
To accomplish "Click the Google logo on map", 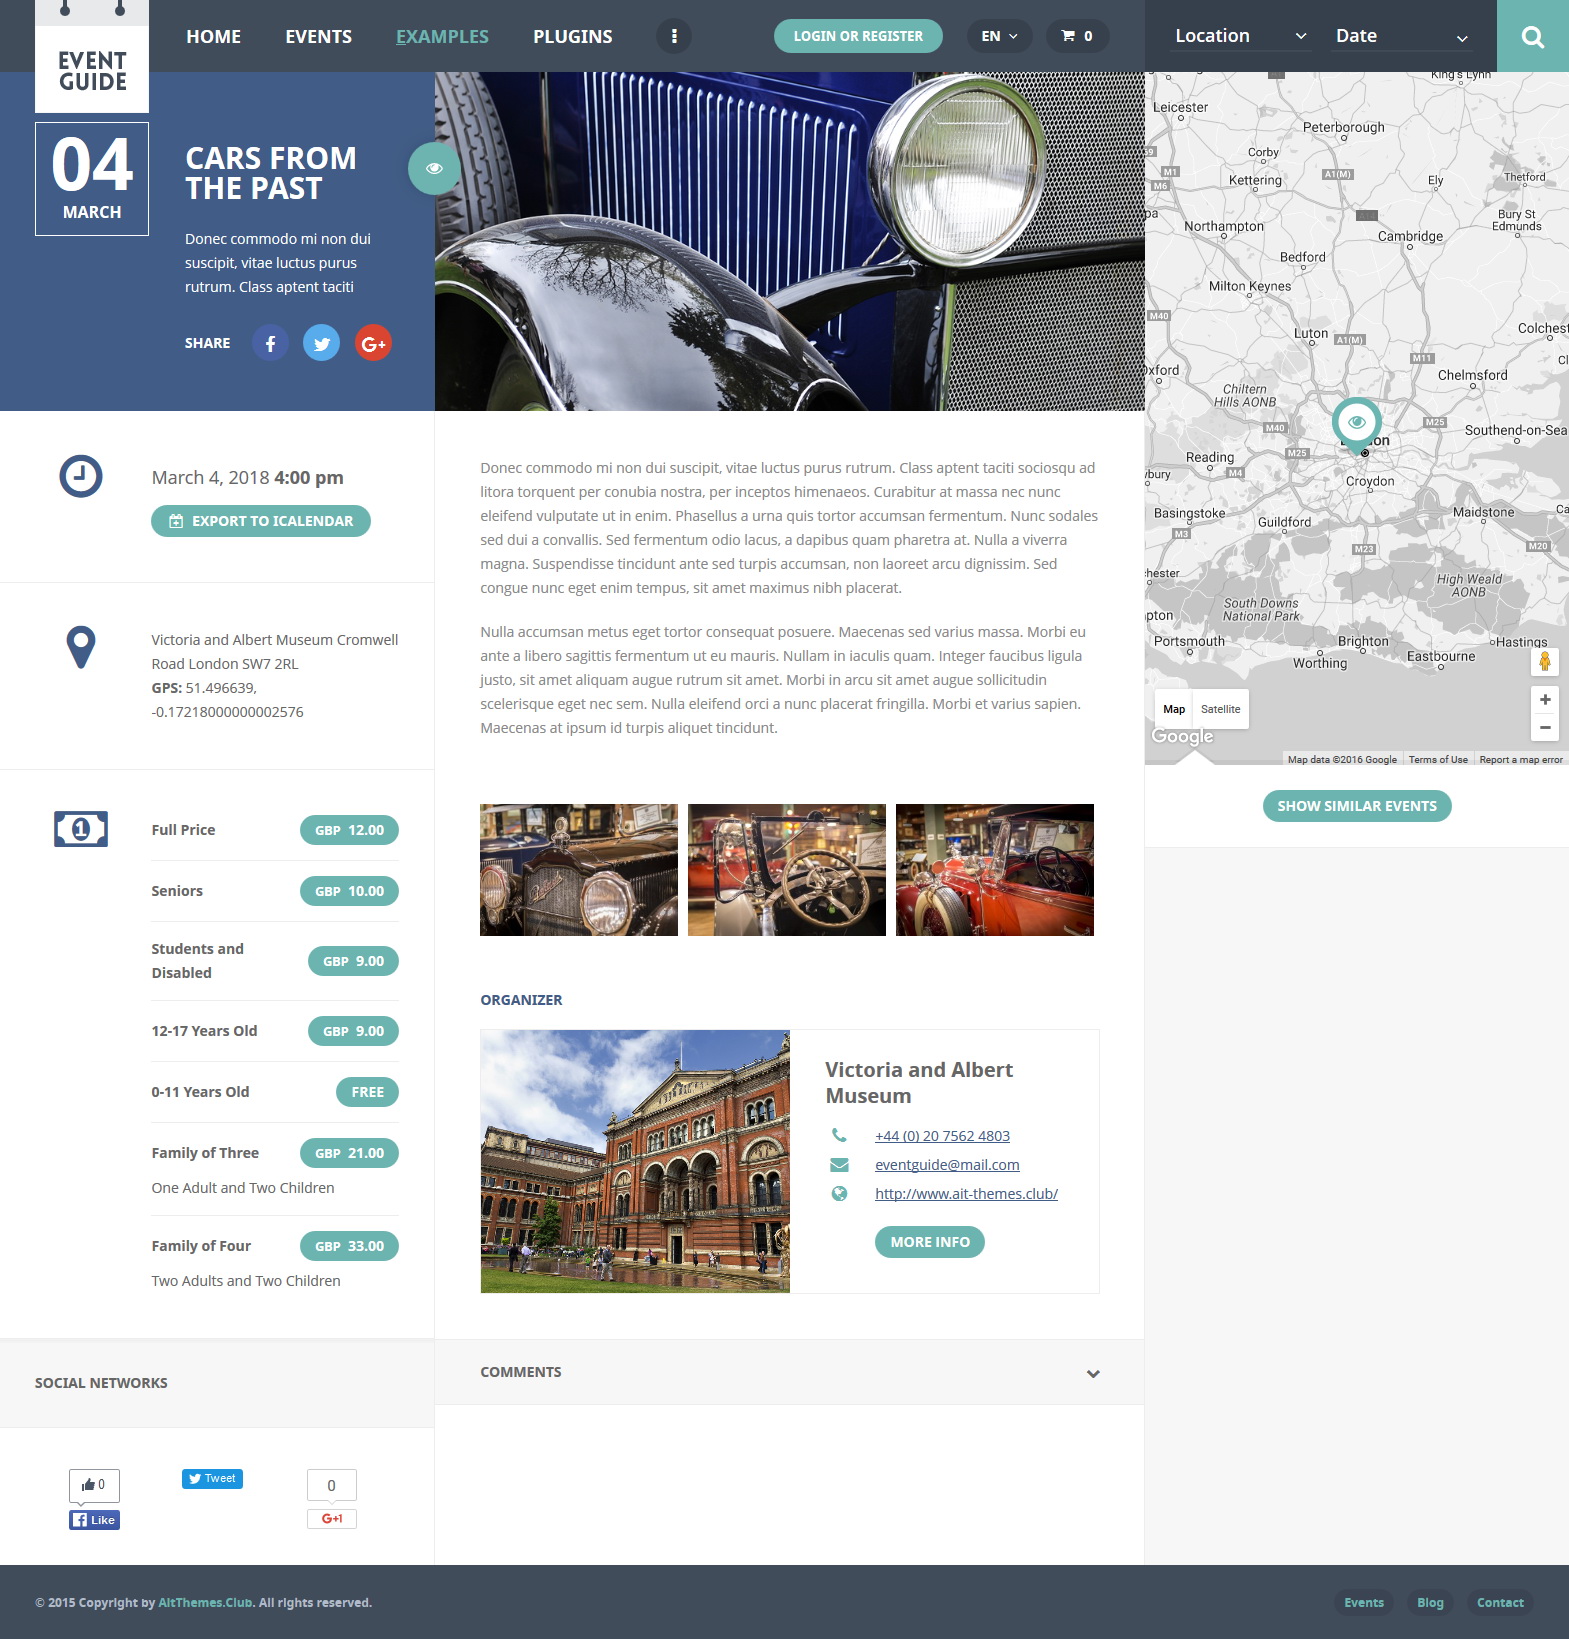I will point(1182,736).
